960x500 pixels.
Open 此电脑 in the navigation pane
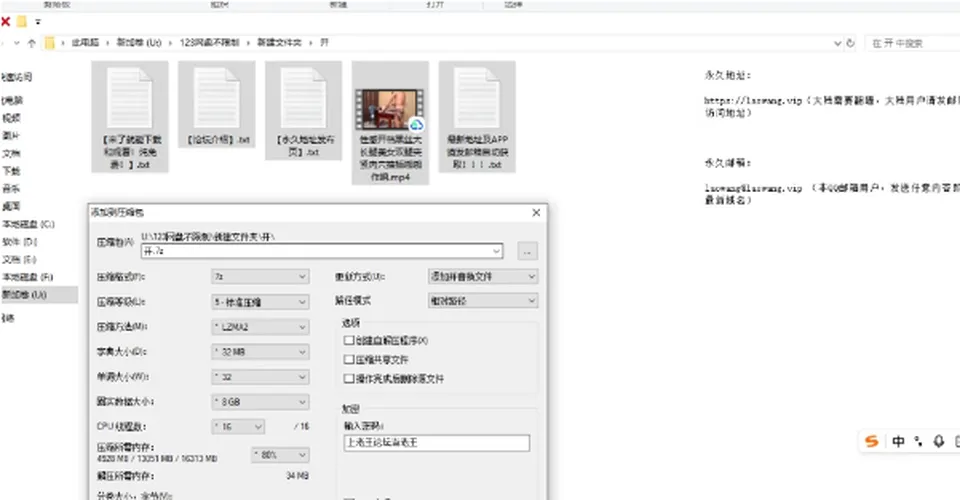point(12,100)
